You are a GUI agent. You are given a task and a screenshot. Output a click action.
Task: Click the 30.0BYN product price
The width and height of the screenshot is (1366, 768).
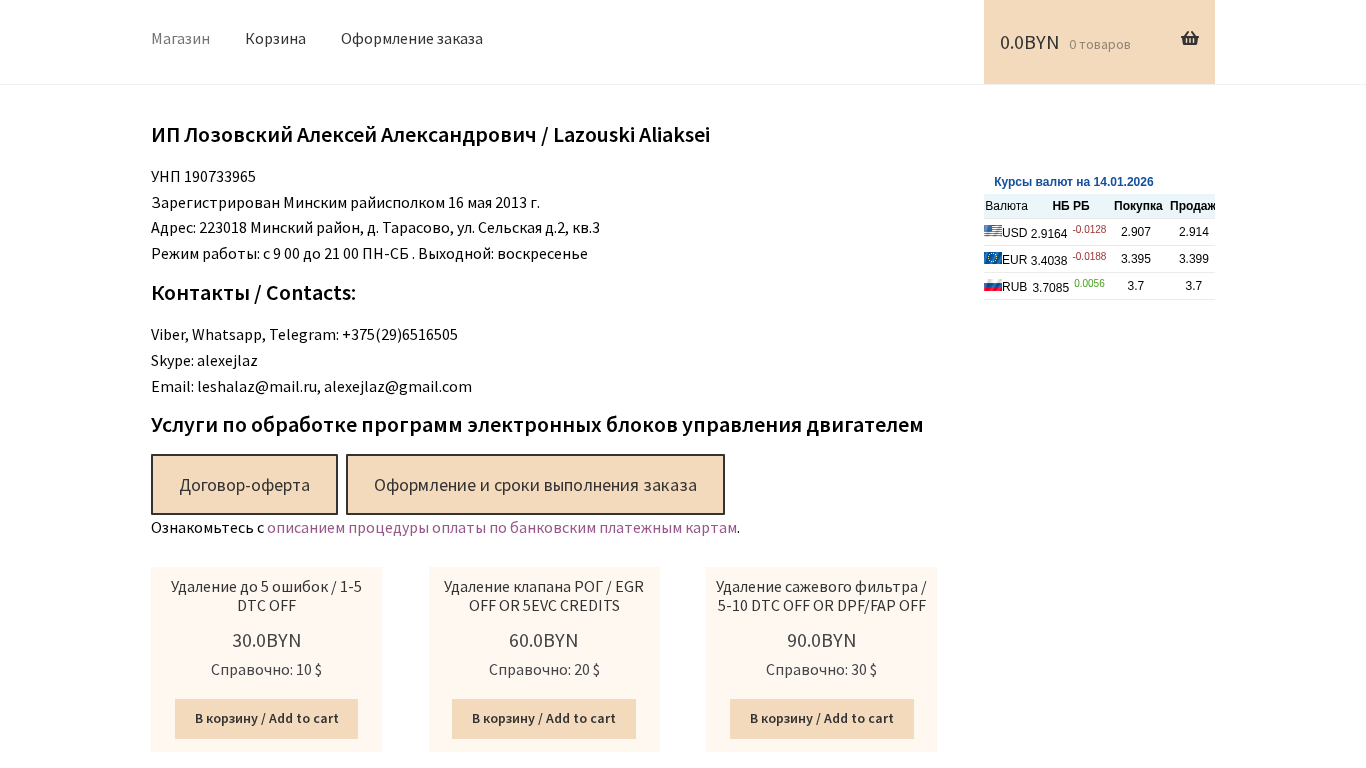(x=266, y=641)
